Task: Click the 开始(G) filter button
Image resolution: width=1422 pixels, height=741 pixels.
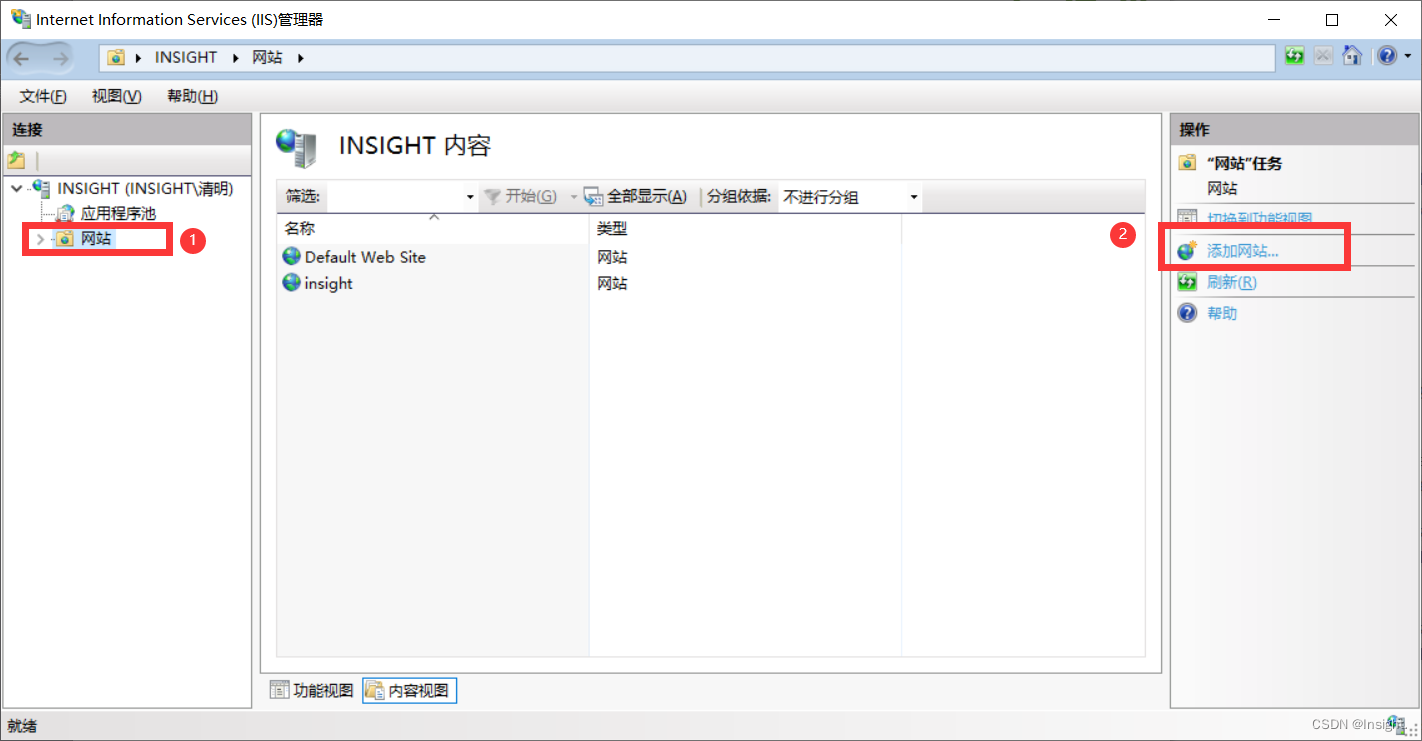Action: tap(521, 196)
